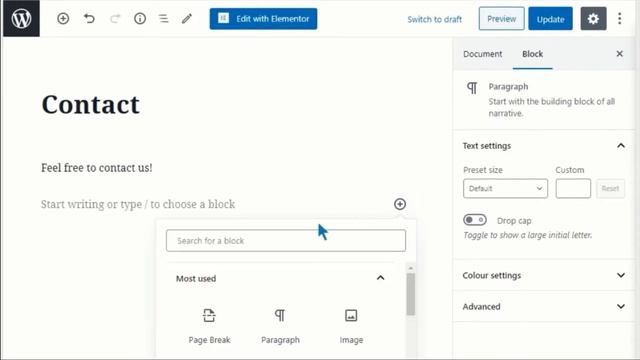Toggle the Drop cap switch
The height and width of the screenshot is (360, 640).
475,220
